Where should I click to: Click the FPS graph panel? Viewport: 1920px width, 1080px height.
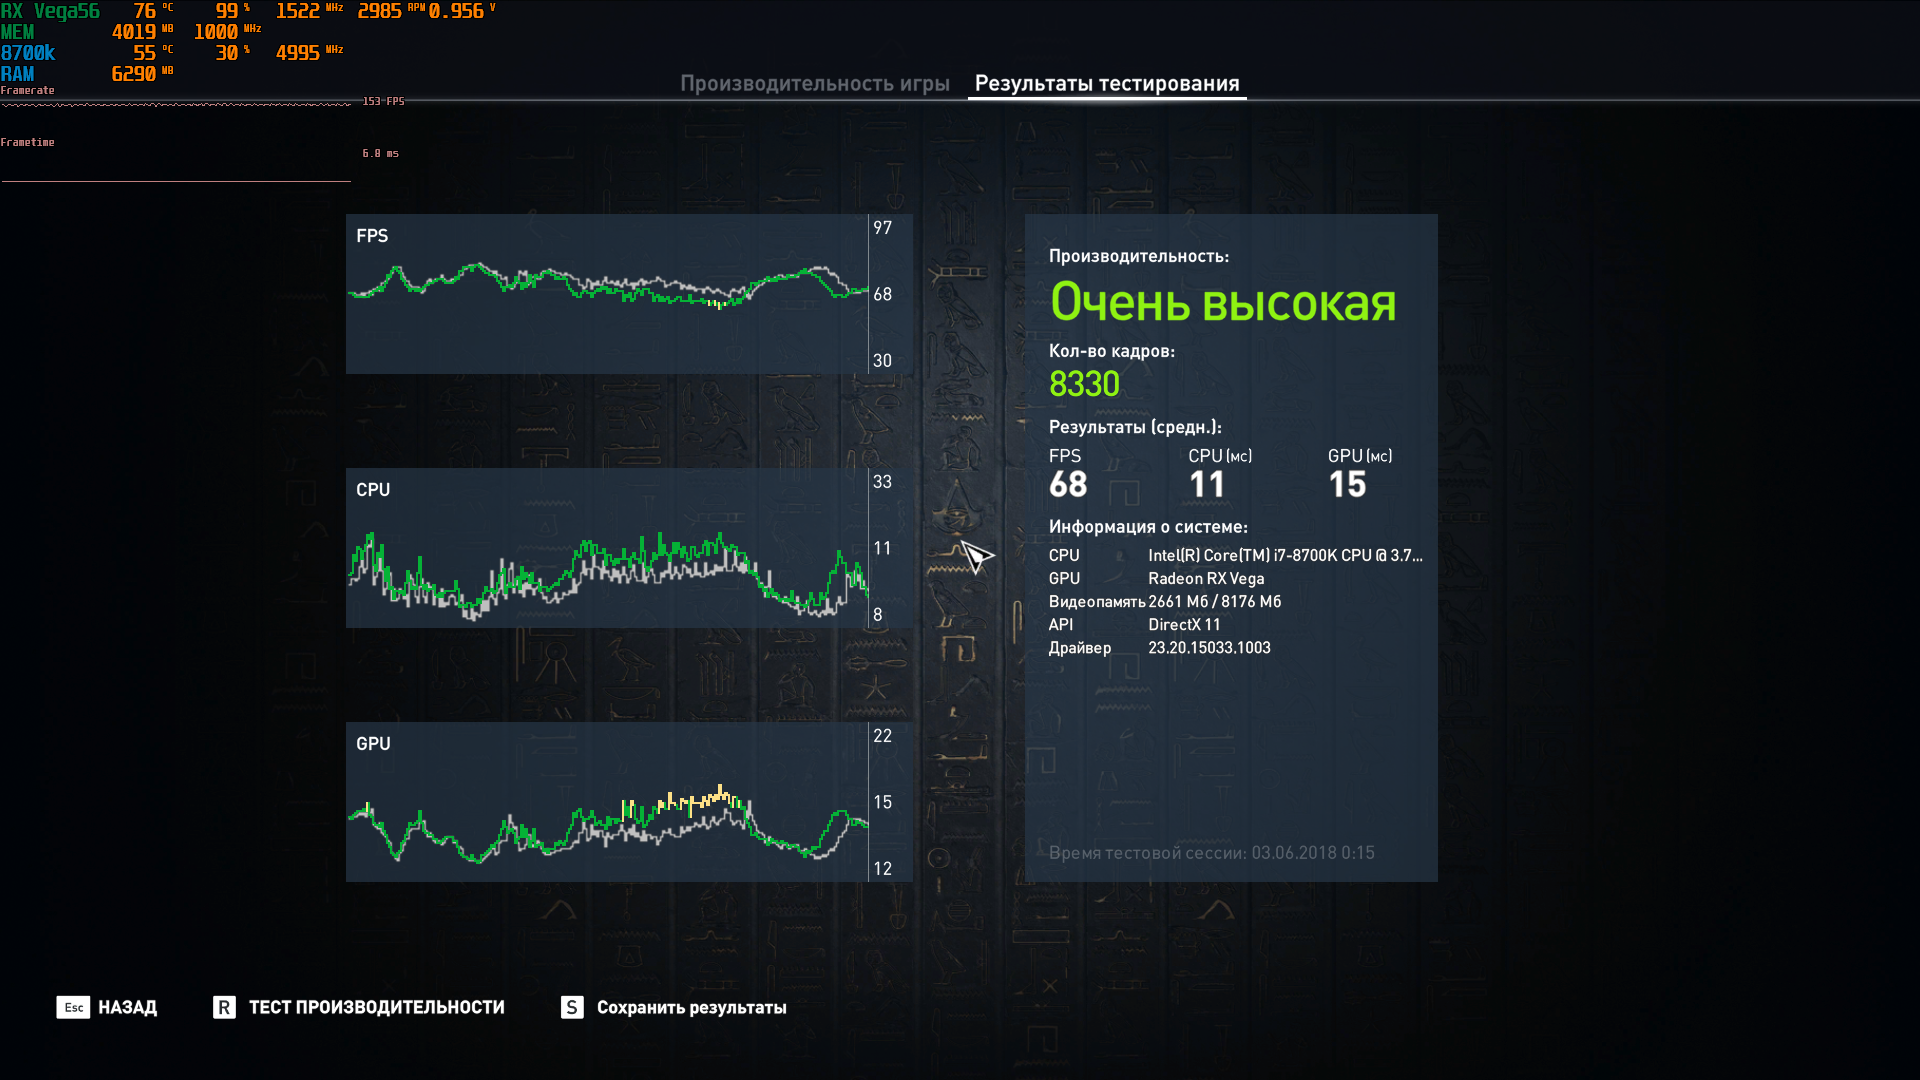(x=607, y=294)
